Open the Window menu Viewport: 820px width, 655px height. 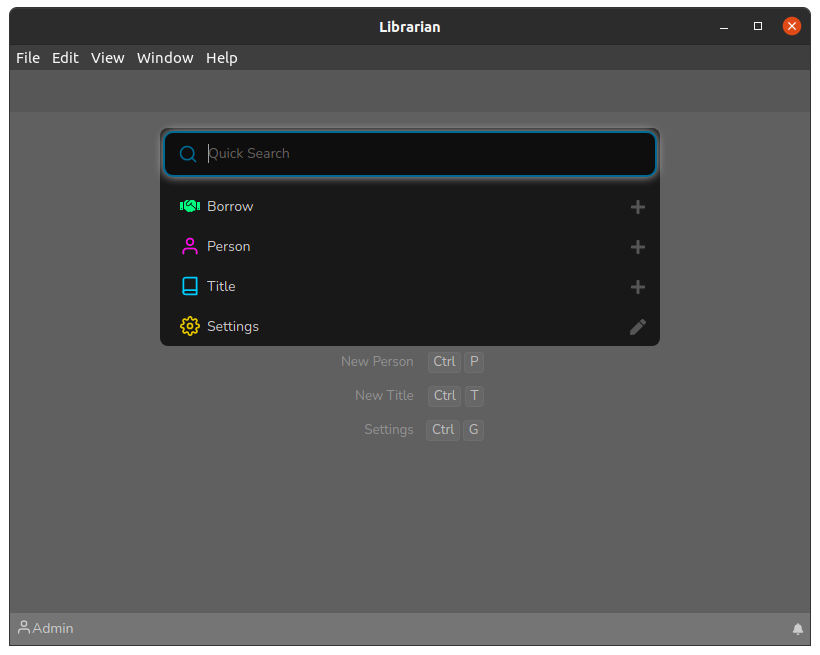click(x=165, y=58)
